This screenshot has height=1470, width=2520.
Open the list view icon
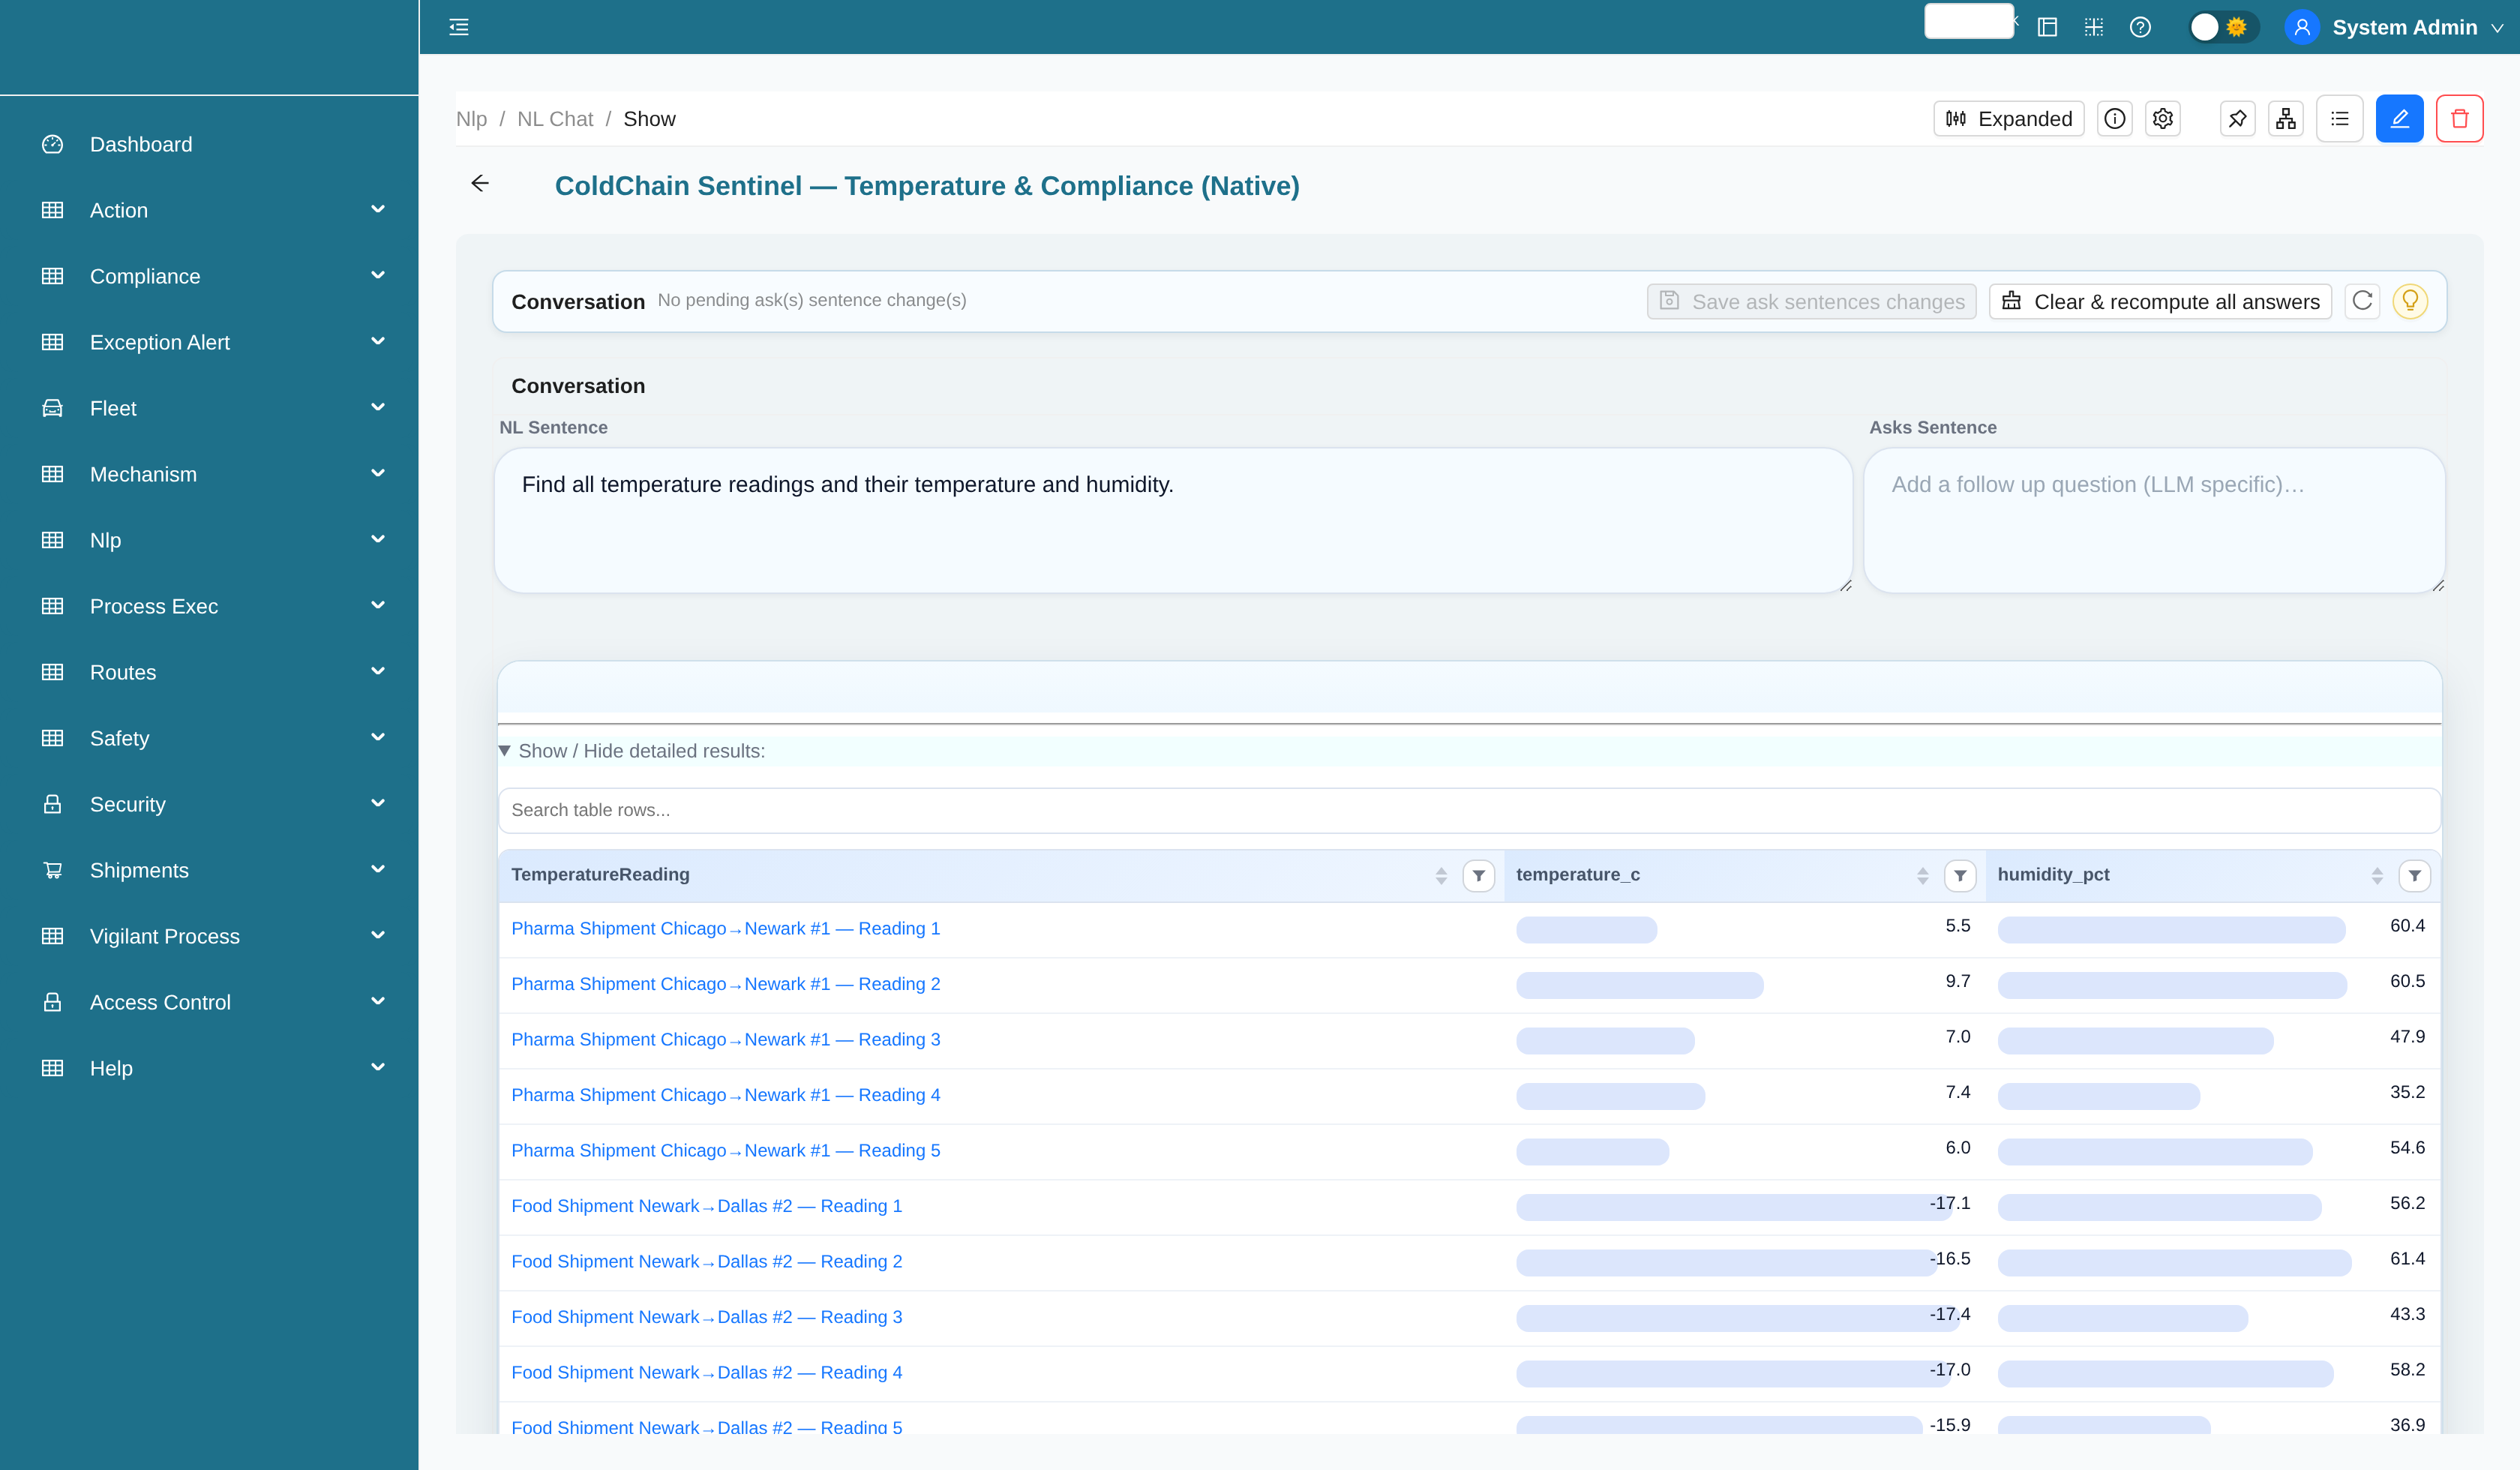click(x=2340, y=119)
